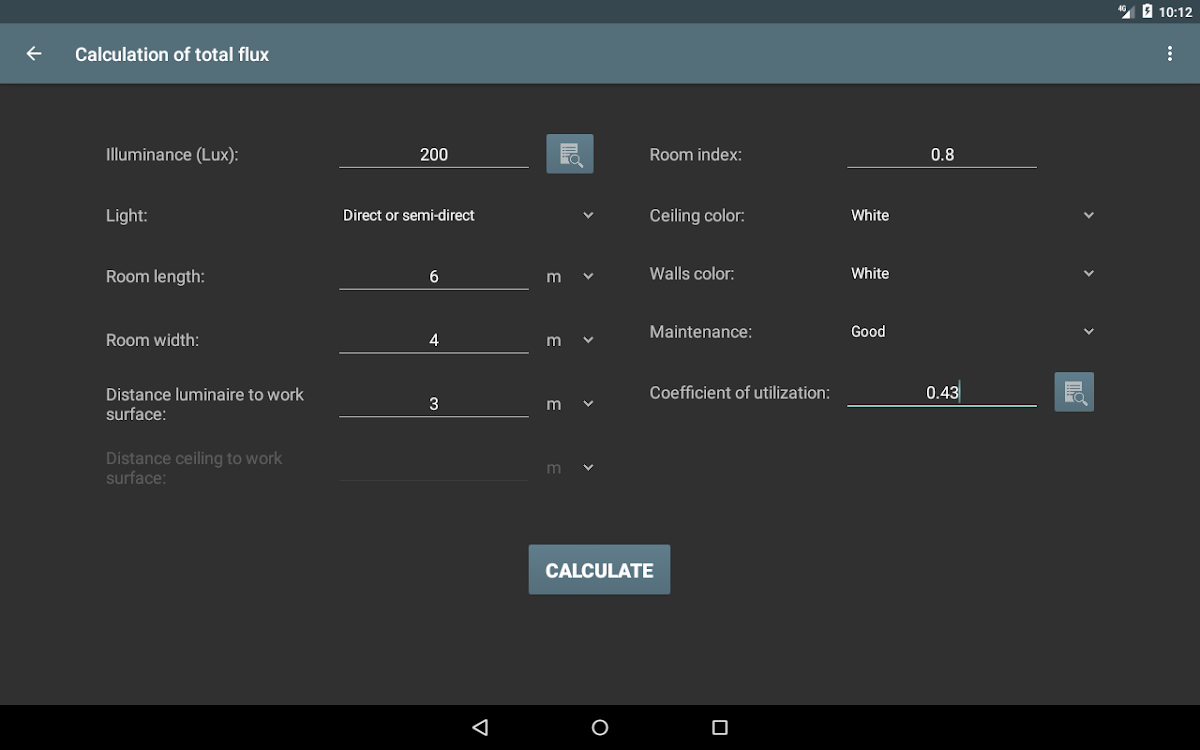Image resolution: width=1200 pixels, height=750 pixels.
Task: Change the Room width unit dropdown
Action: (x=570, y=341)
